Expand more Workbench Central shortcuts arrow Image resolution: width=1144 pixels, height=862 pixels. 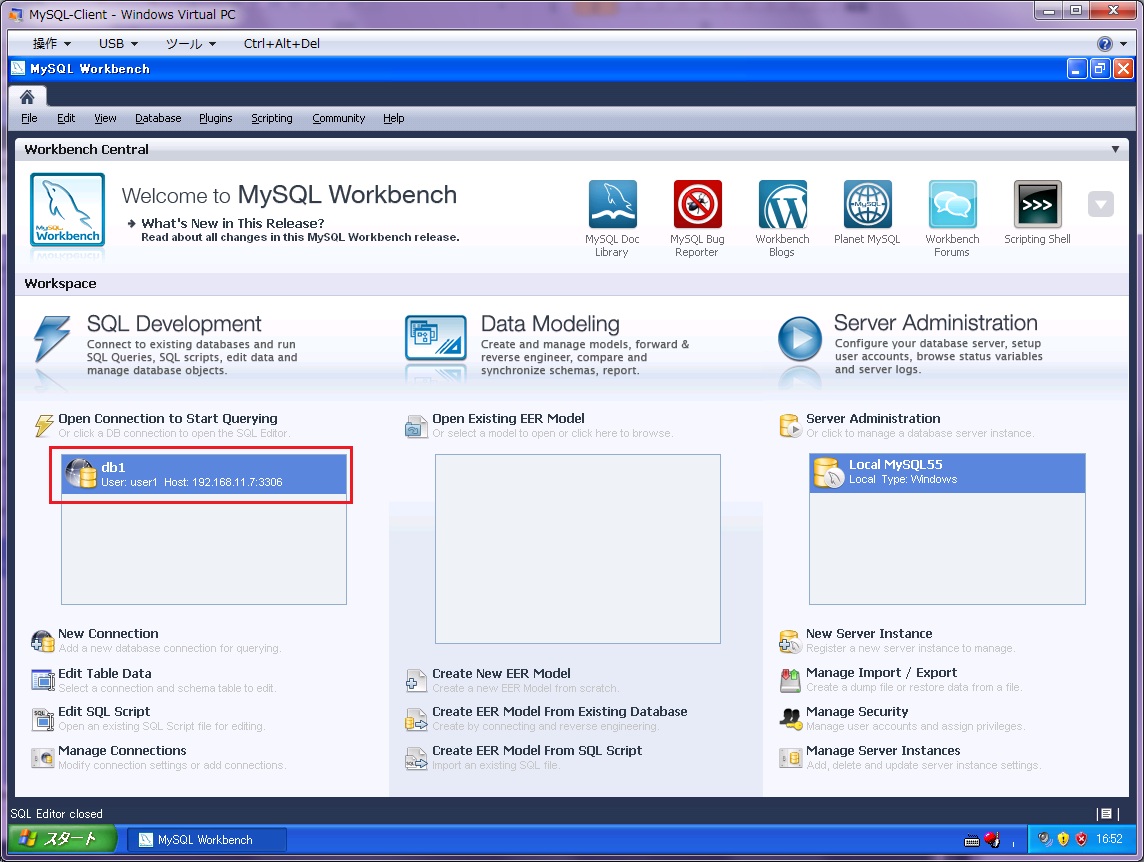(1100, 204)
